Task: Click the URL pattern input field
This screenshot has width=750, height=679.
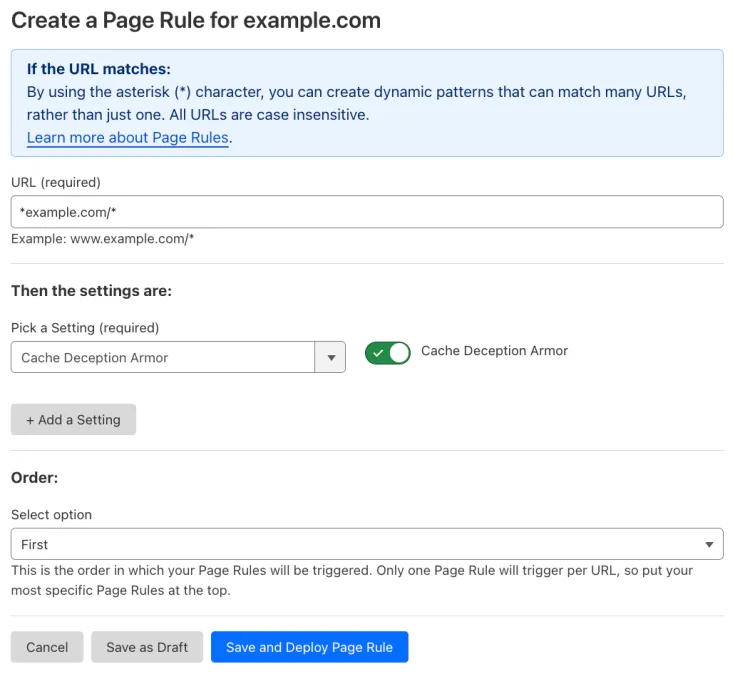Action: pyautogui.click(x=366, y=212)
